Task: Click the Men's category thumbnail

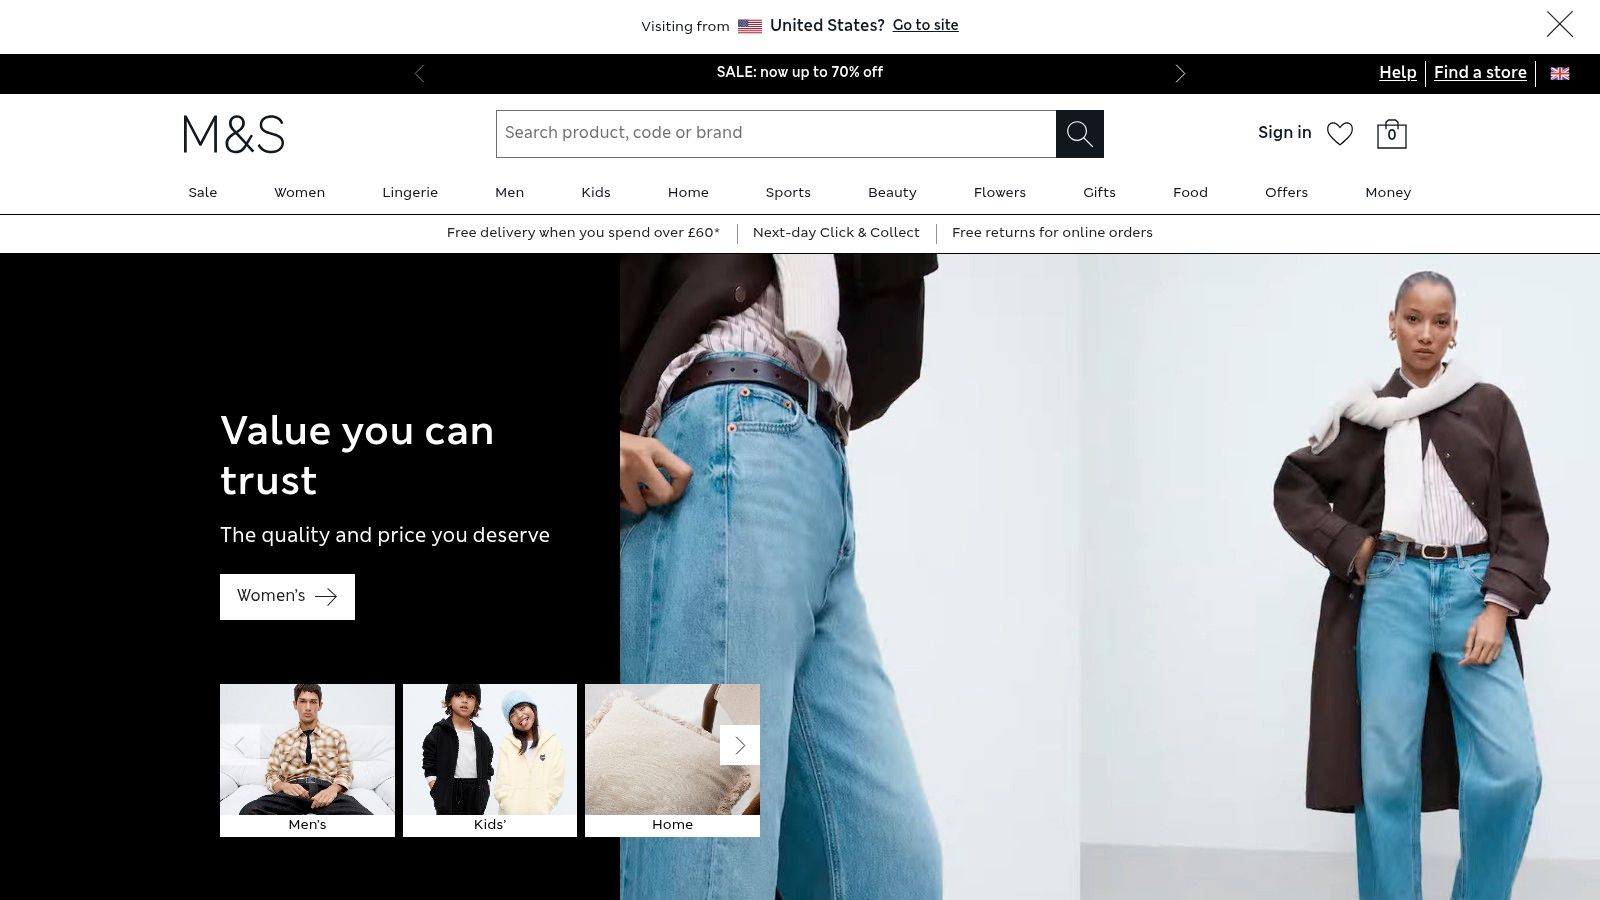Action: tap(306, 755)
